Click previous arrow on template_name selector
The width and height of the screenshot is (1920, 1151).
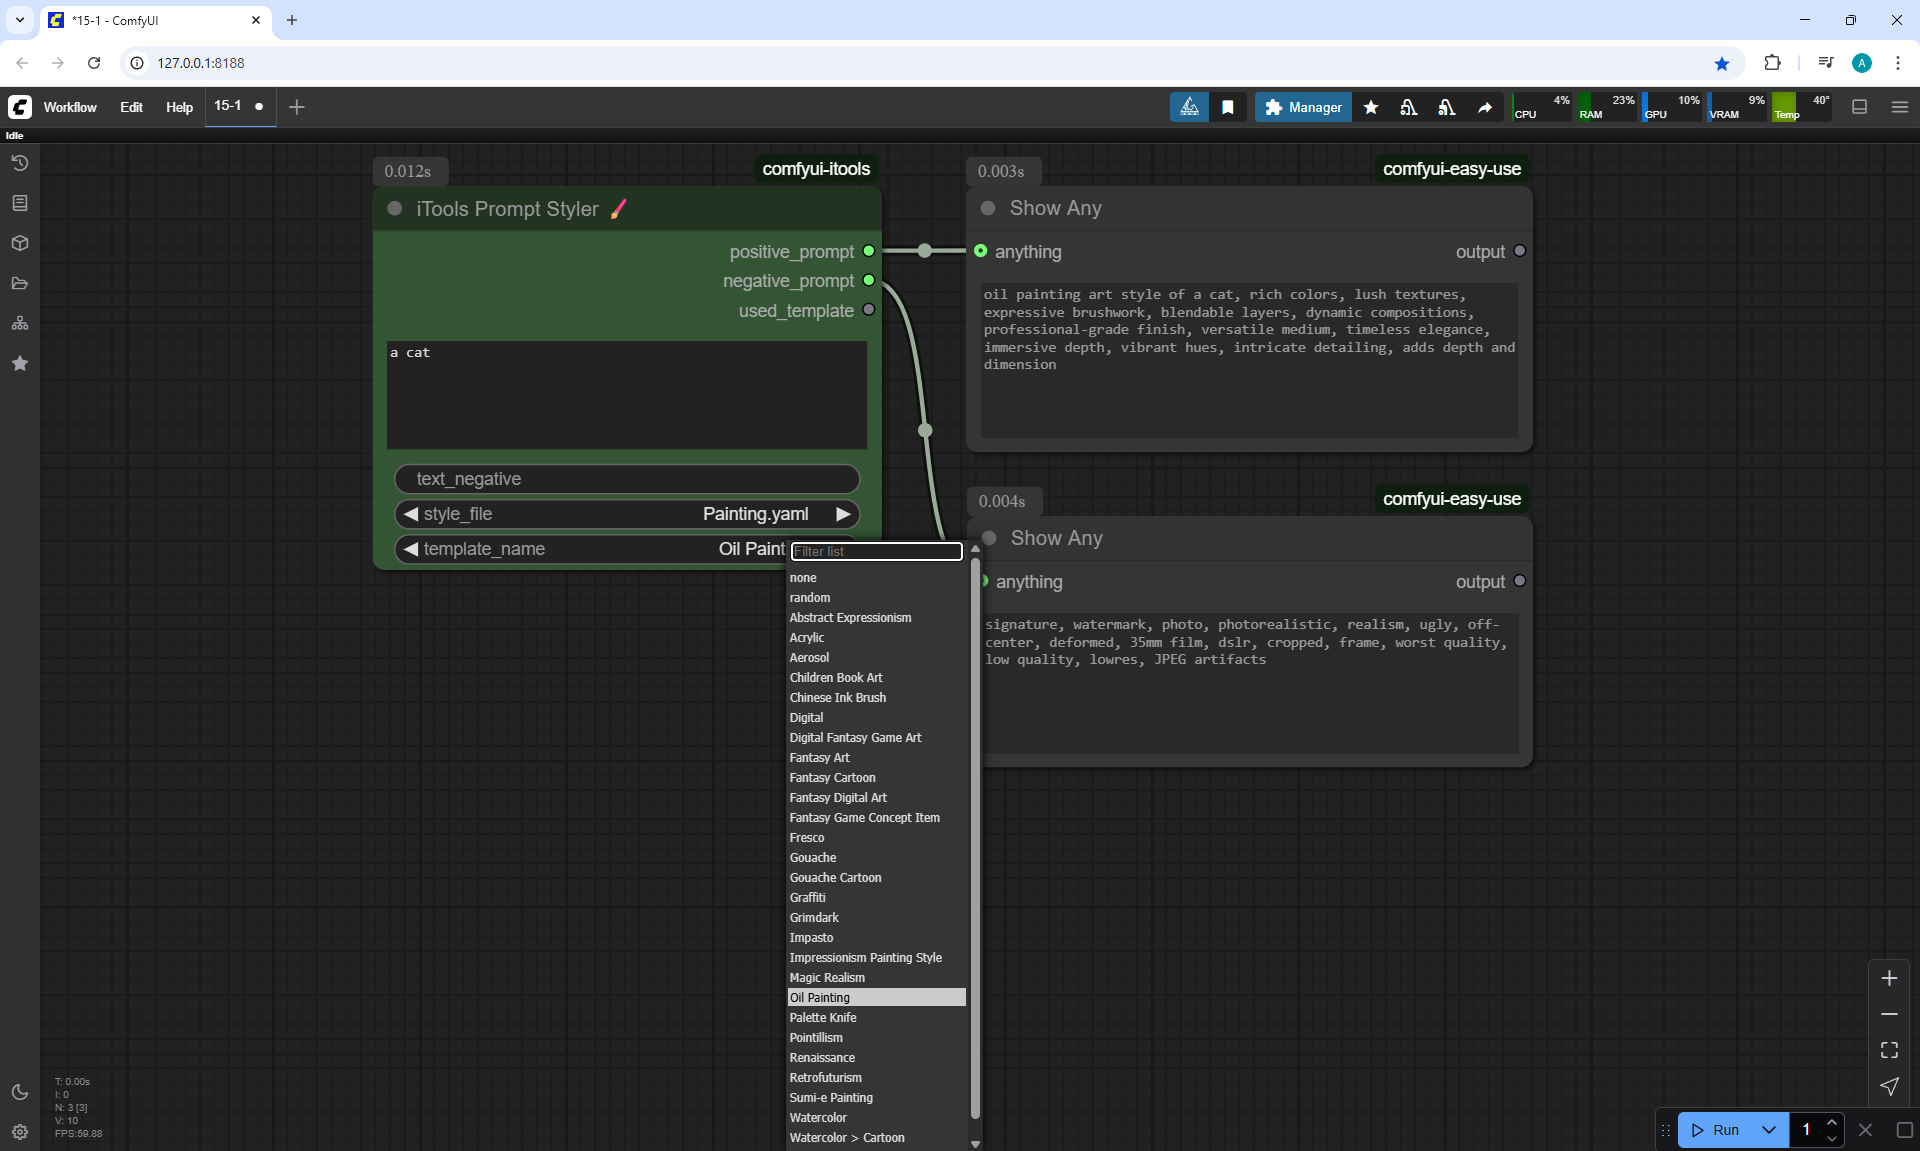point(410,549)
